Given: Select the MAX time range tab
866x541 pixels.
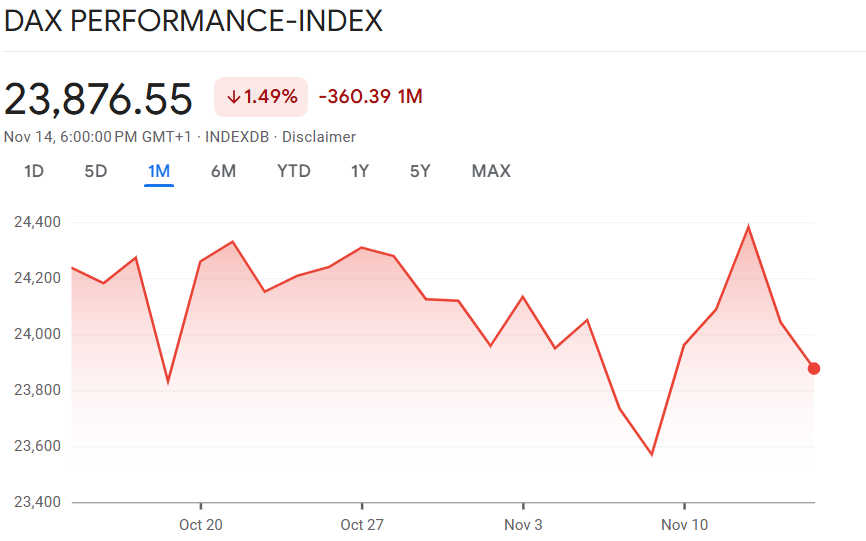Looking at the screenshot, I should pyautogui.click(x=491, y=171).
